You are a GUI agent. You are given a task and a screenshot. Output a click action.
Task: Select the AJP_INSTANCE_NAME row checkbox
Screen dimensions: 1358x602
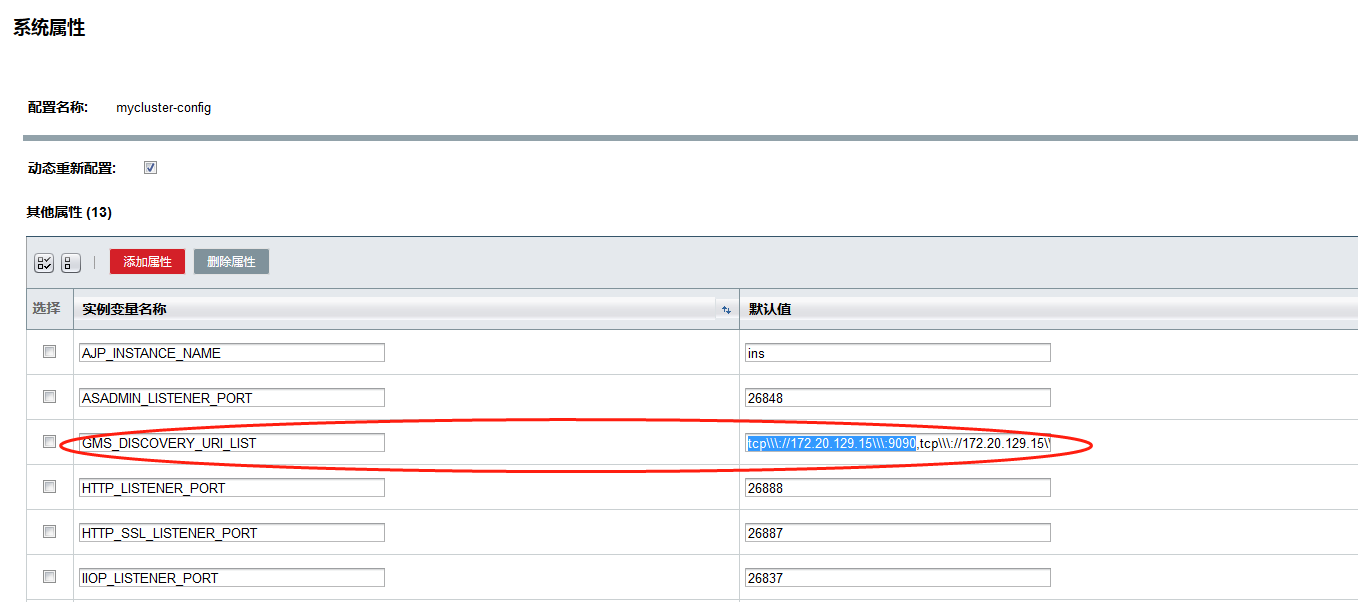click(x=49, y=352)
